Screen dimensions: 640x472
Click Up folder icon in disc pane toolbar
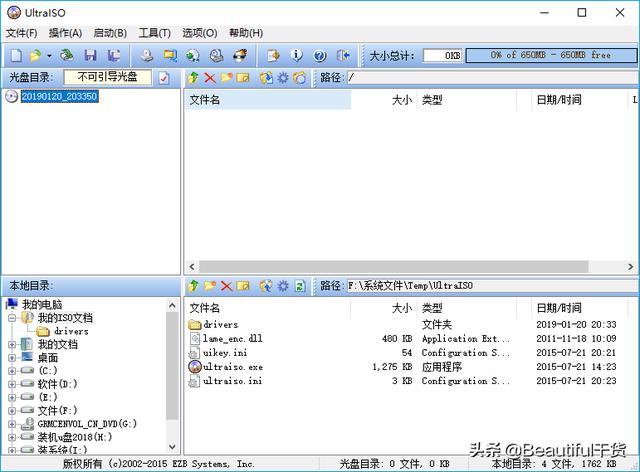[x=193, y=78]
